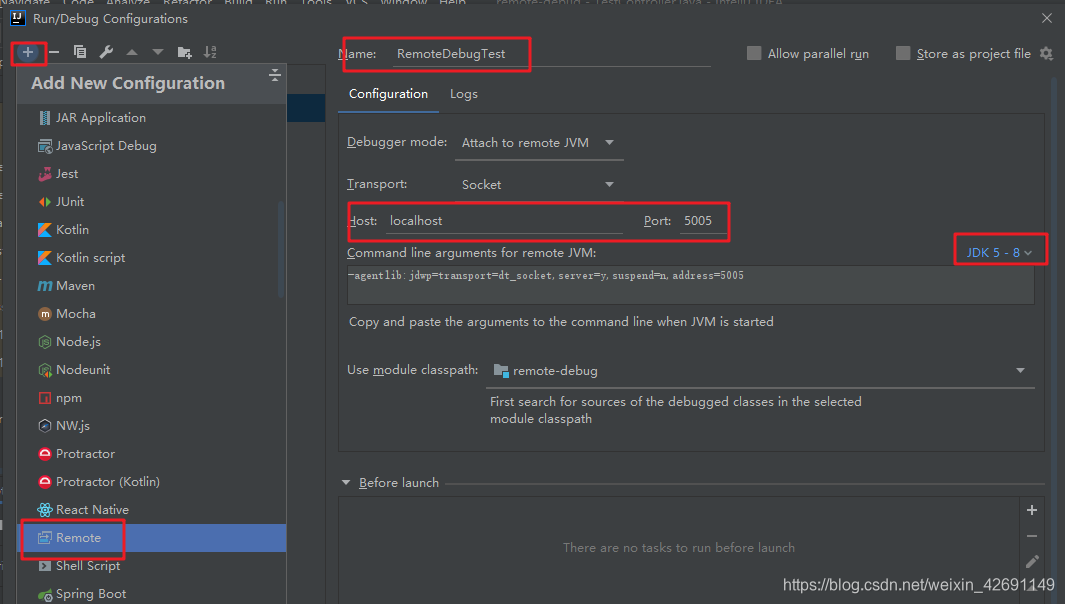This screenshot has height=604, width=1065.
Task: Choose React Native configuration type
Action: click(x=151, y=510)
